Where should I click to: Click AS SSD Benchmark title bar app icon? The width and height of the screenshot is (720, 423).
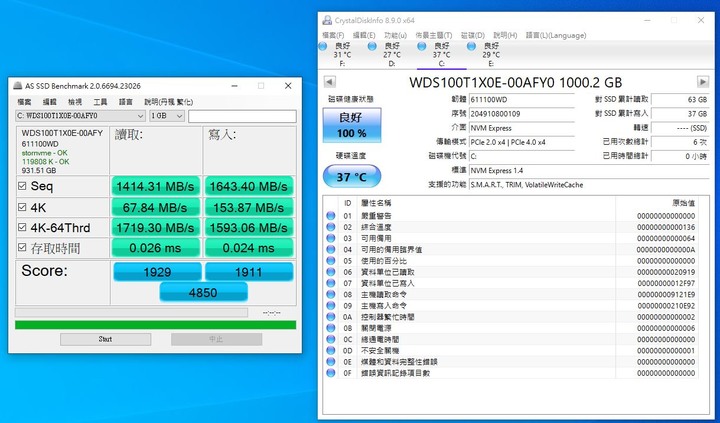(x=17, y=86)
